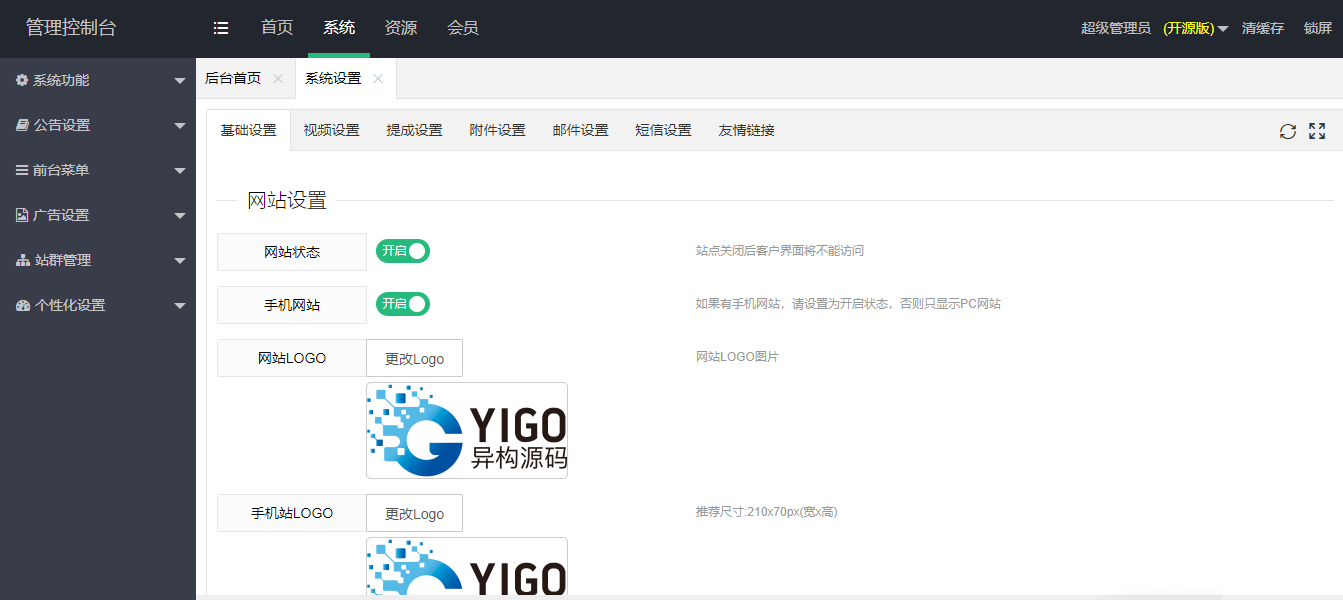Disable the 网站状态 toggle
Screen dimensions: 1343x600
point(403,251)
